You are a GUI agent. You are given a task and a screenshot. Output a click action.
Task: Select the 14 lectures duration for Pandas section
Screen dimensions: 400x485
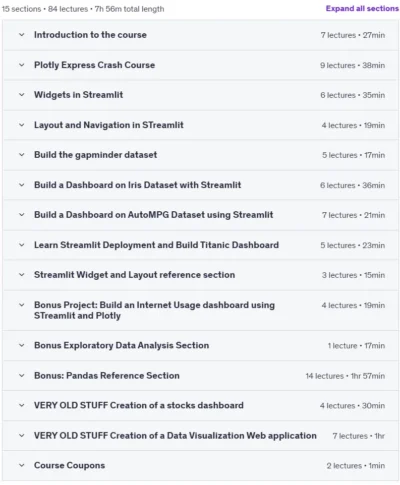click(345, 376)
